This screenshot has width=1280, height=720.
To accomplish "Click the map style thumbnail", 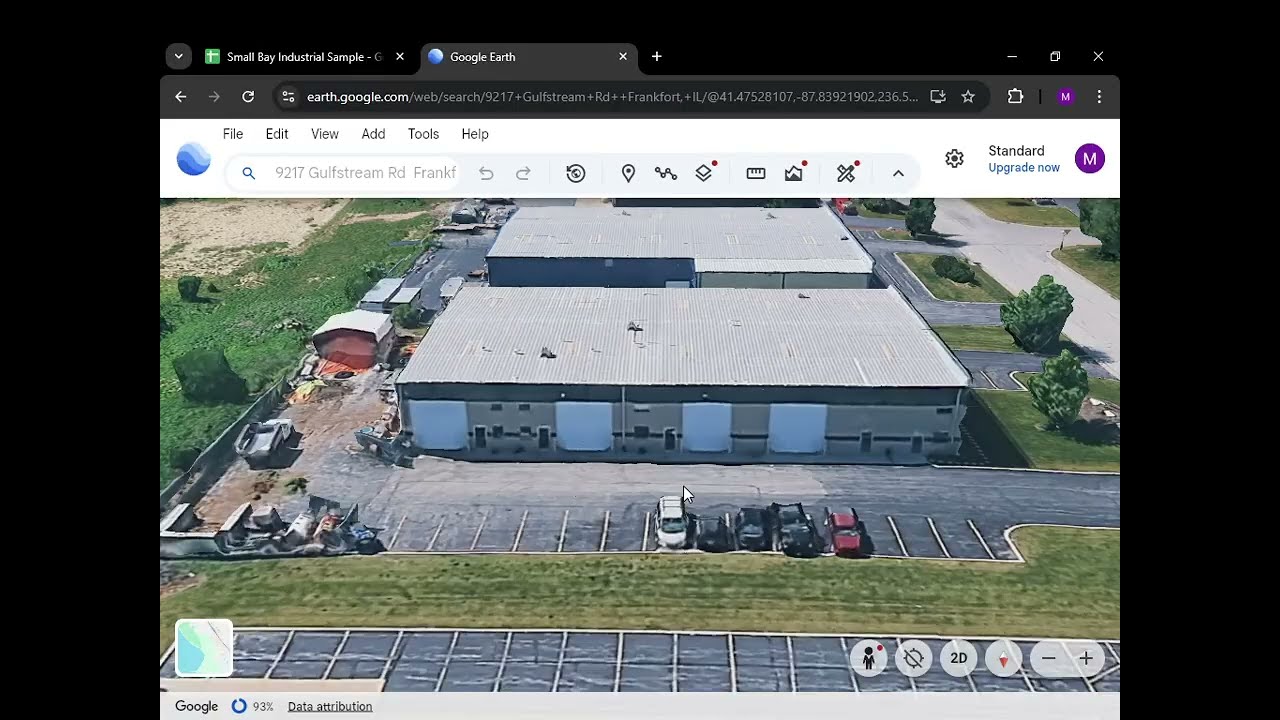I will click(x=204, y=648).
